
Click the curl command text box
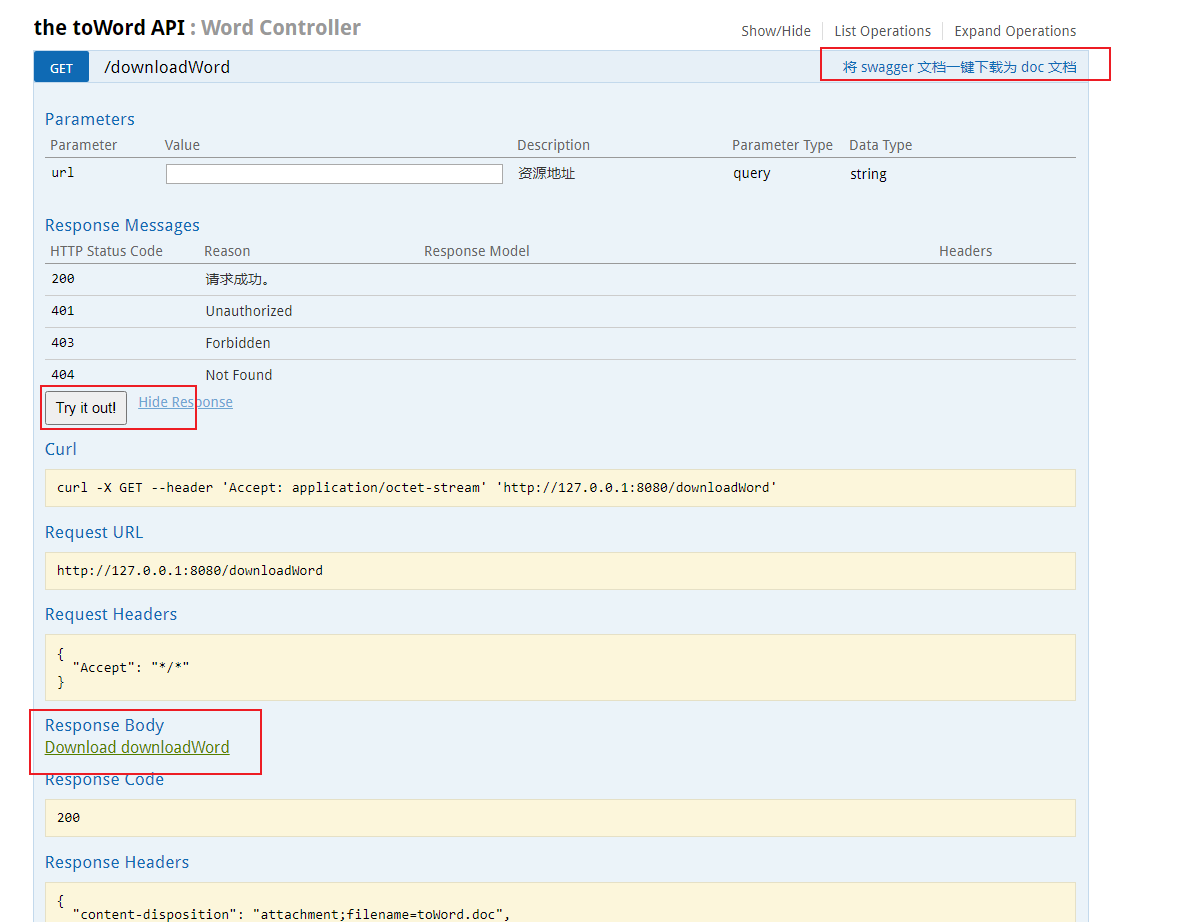pyautogui.click(x=560, y=488)
